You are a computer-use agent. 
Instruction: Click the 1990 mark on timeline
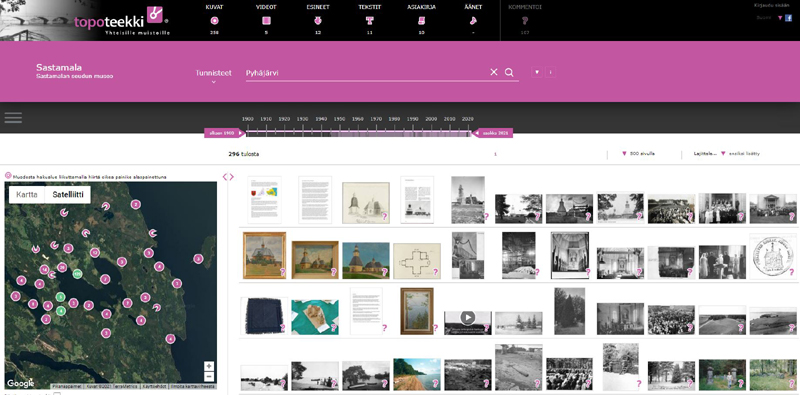coord(413,119)
